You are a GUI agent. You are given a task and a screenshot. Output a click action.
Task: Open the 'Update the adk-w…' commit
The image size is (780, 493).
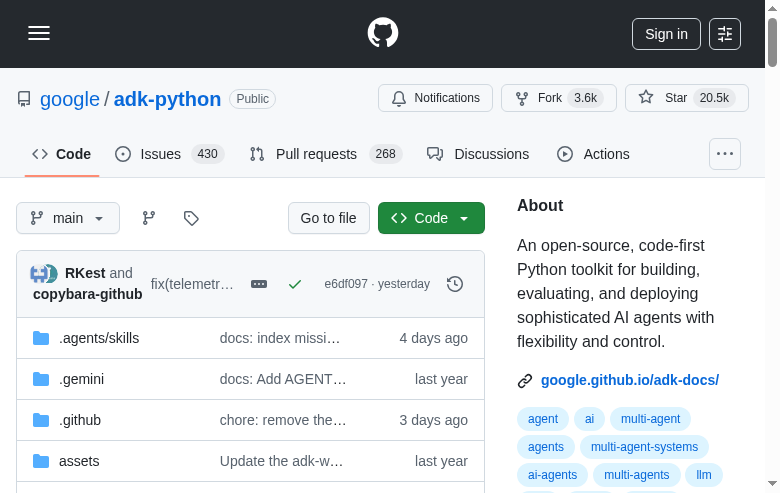[281, 461]
